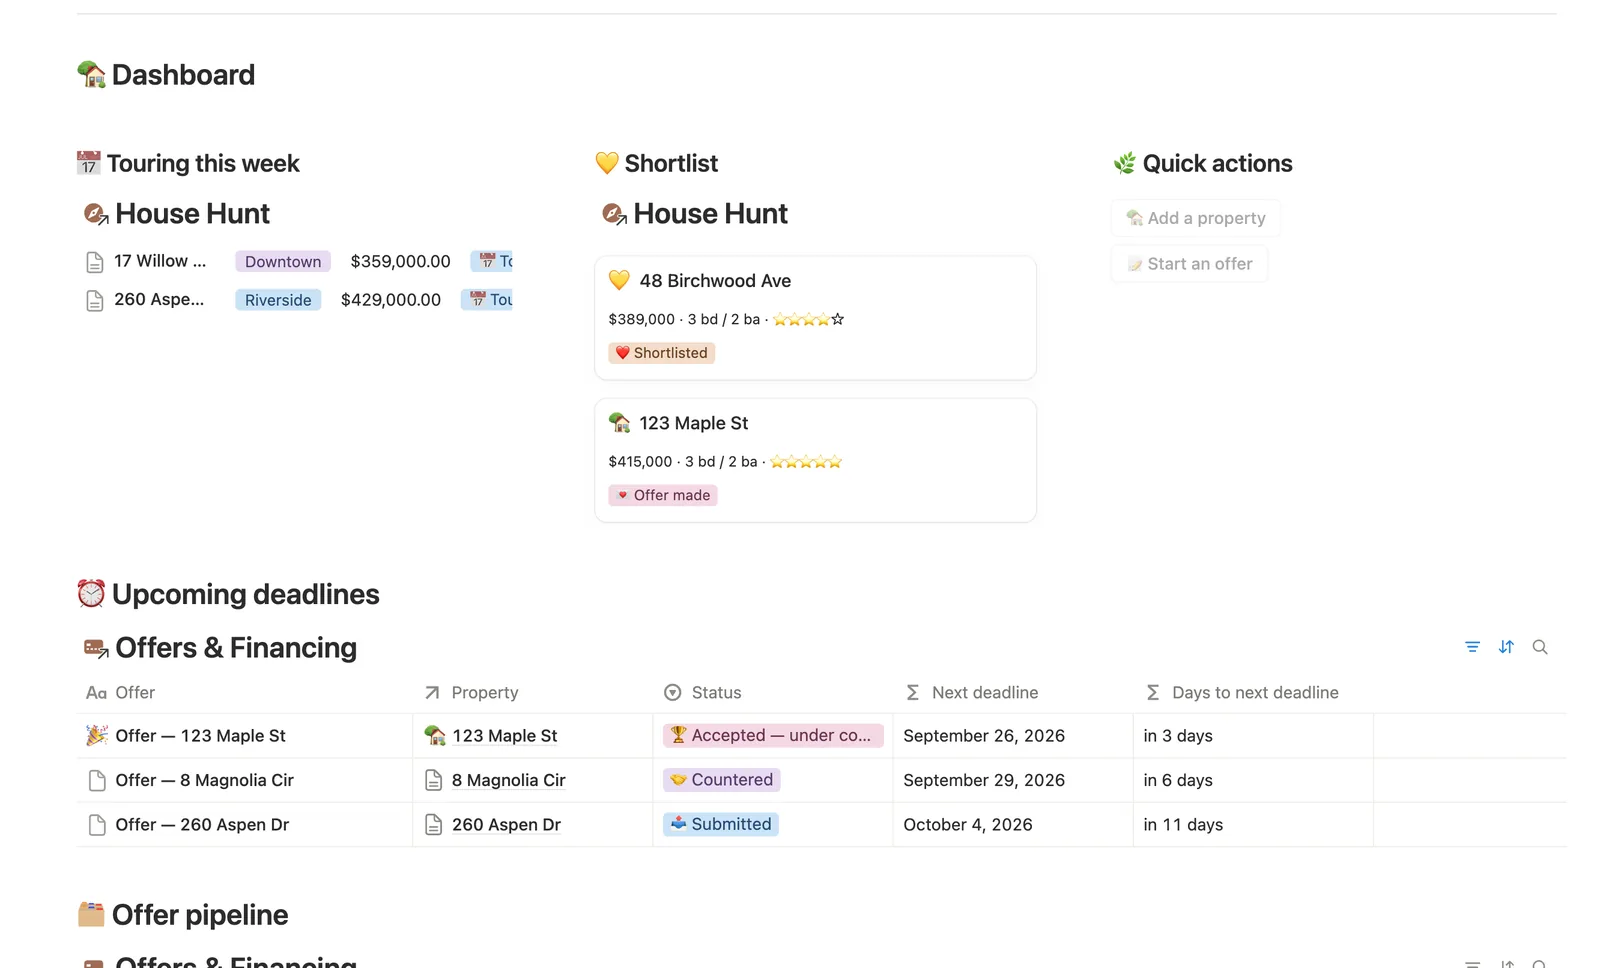Click the $429,000.00 price value
The image size is (1600, 968).
(391, 300)
